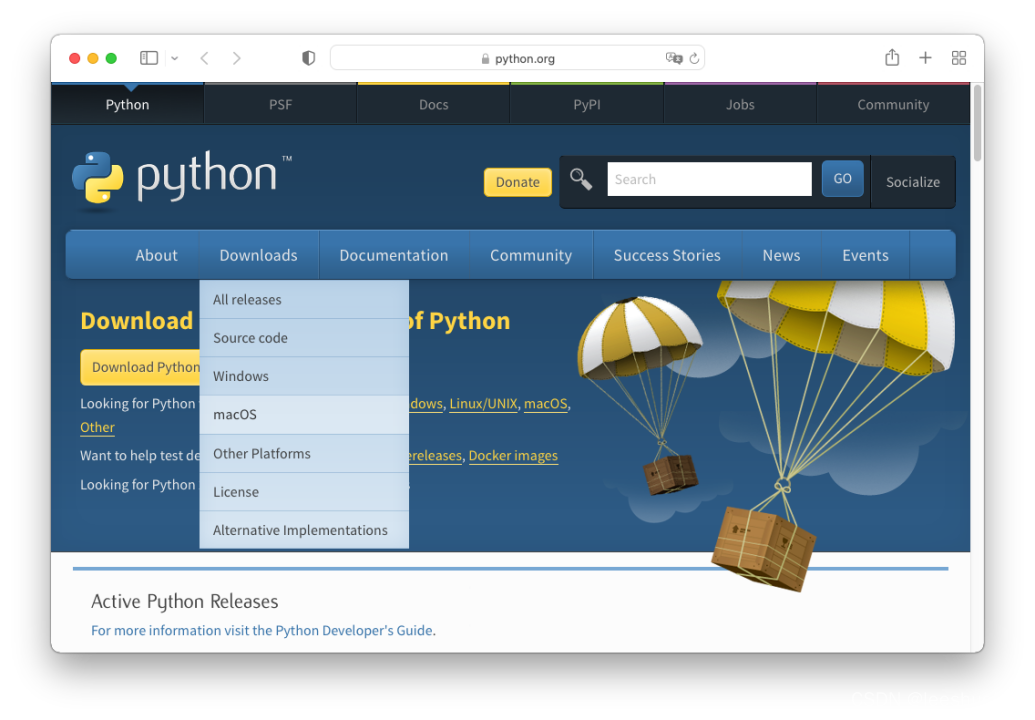Open the Documentation navigation menu
Screen dimensions: 1035x720
click(393, 255)
